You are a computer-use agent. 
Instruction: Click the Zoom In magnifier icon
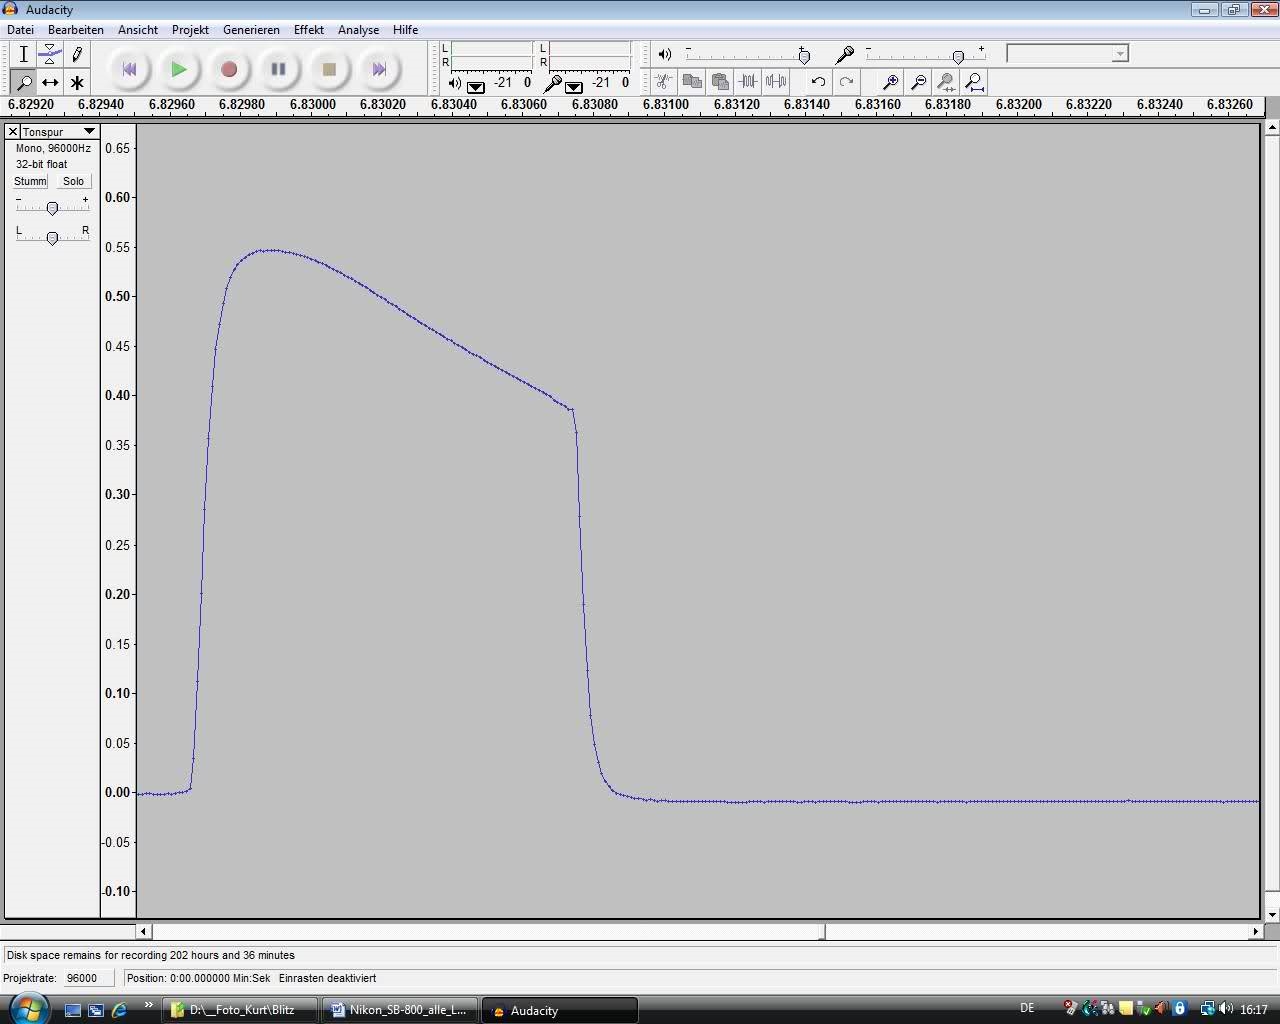[x=890, y=82]
